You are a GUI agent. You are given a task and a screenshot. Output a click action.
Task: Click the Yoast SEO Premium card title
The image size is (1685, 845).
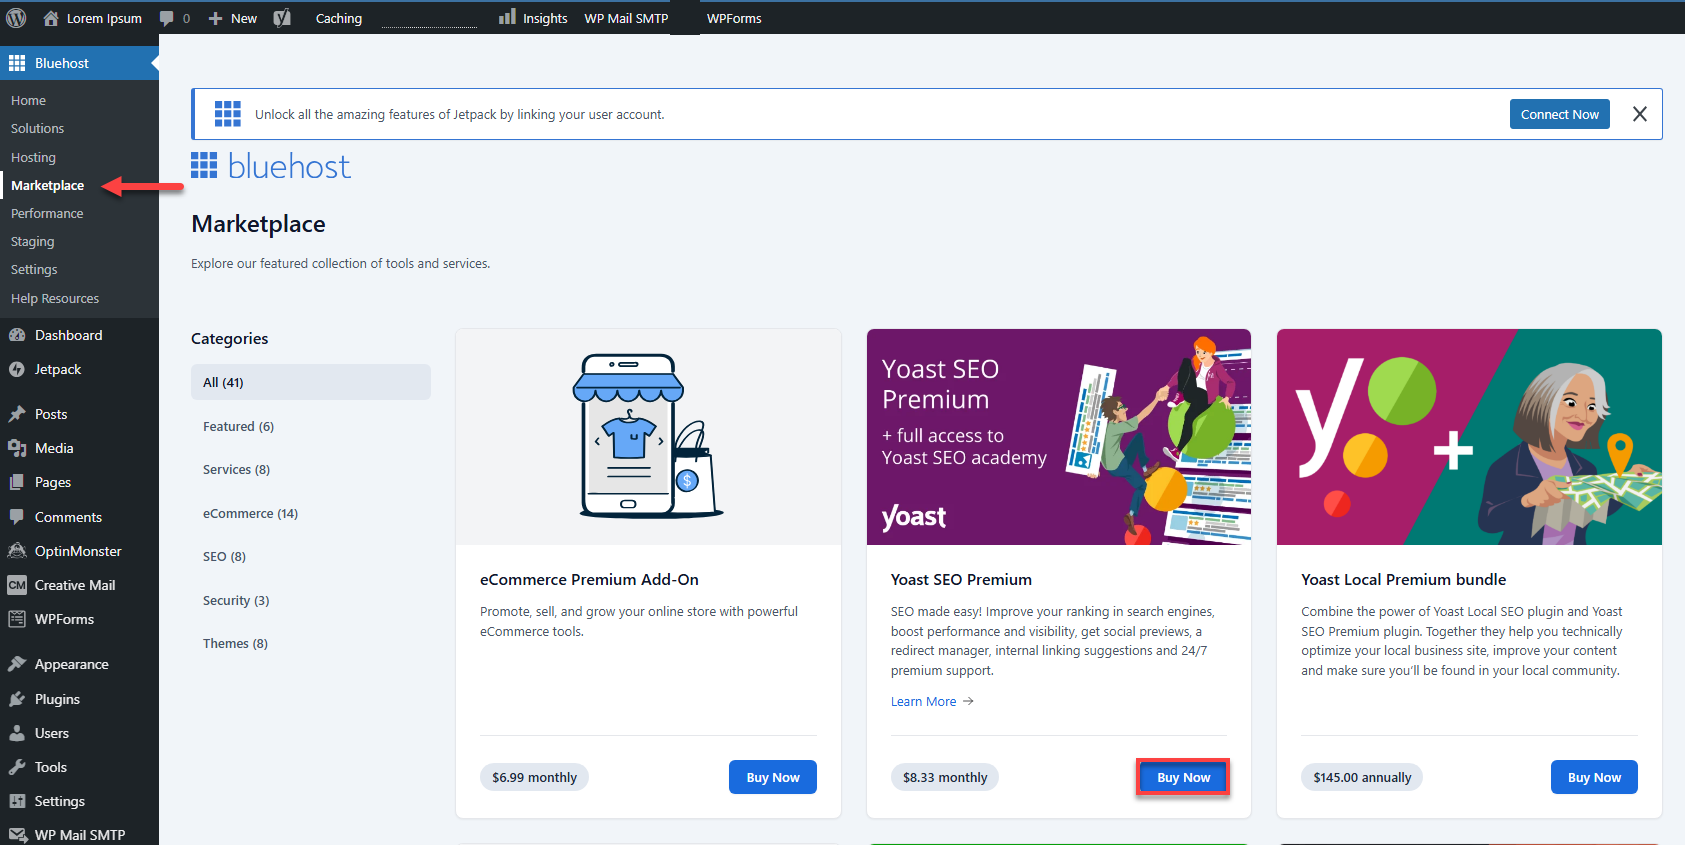pyautogui.click(x=961, y=579)
